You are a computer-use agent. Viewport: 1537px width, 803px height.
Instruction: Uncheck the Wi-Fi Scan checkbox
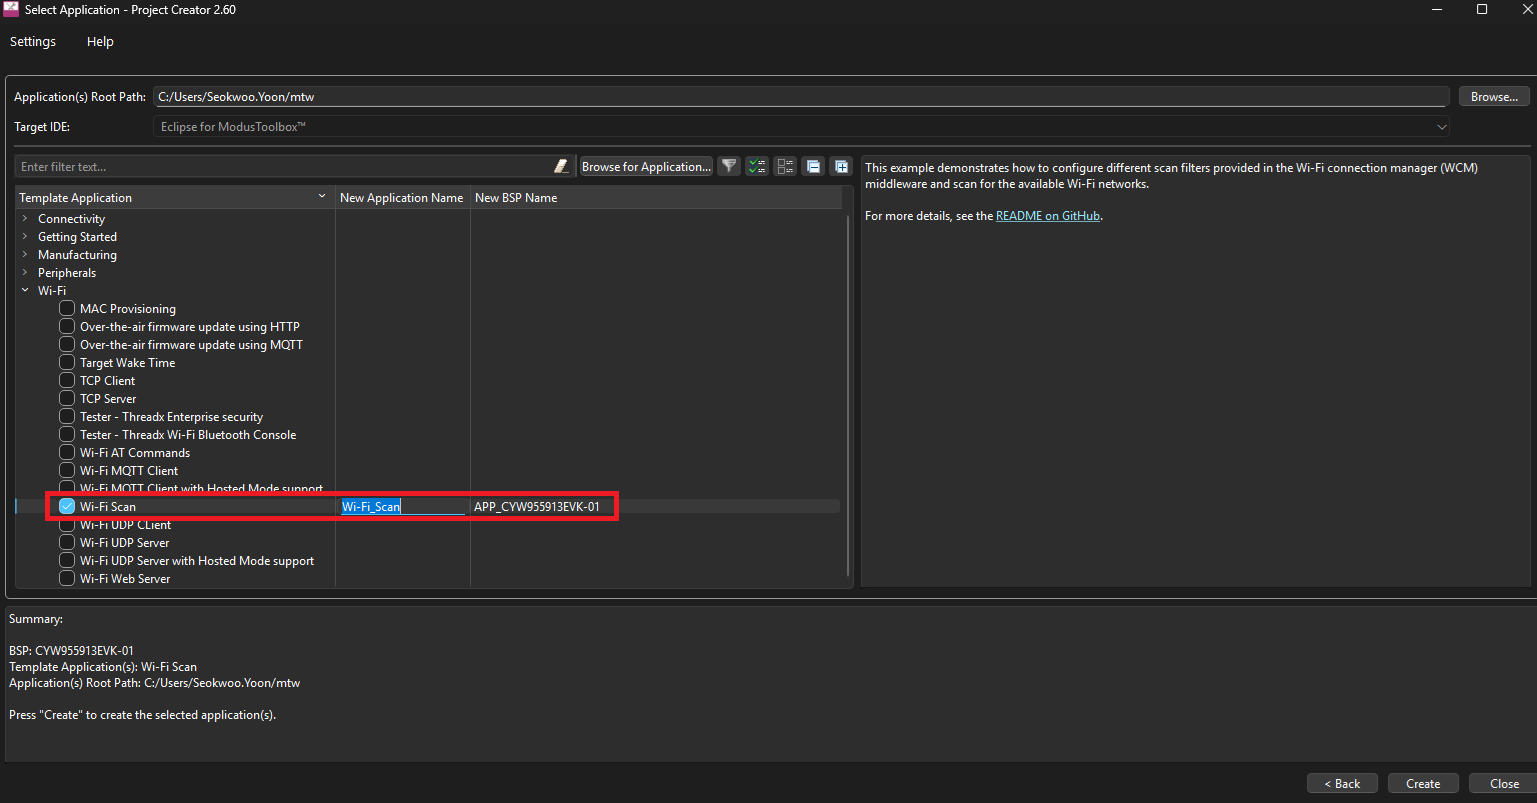click(67, 507)
